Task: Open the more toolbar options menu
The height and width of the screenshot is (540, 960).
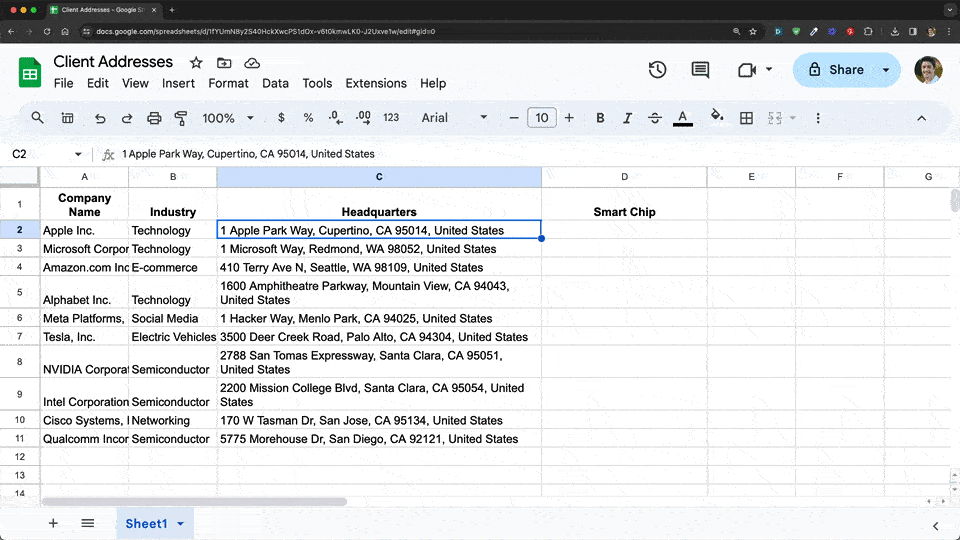Action: pyautogui.click(x=818, y=118)
